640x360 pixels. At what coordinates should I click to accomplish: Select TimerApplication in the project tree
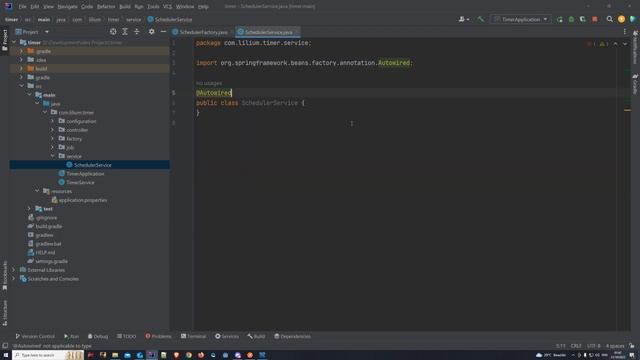[x=85, y=173]
